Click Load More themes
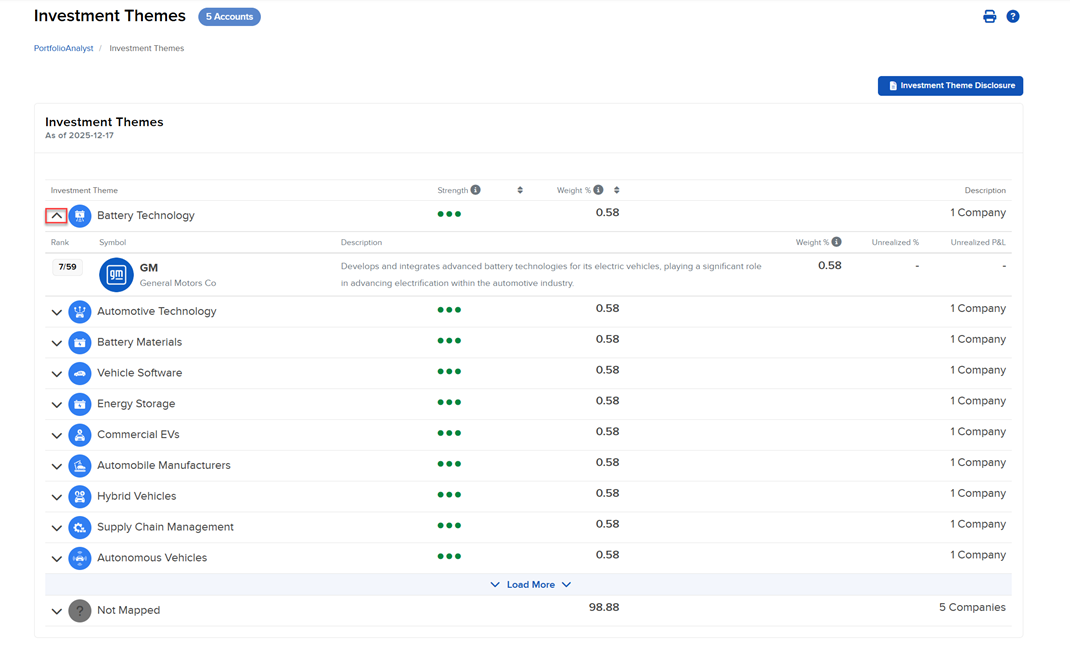 coord(530,585)
